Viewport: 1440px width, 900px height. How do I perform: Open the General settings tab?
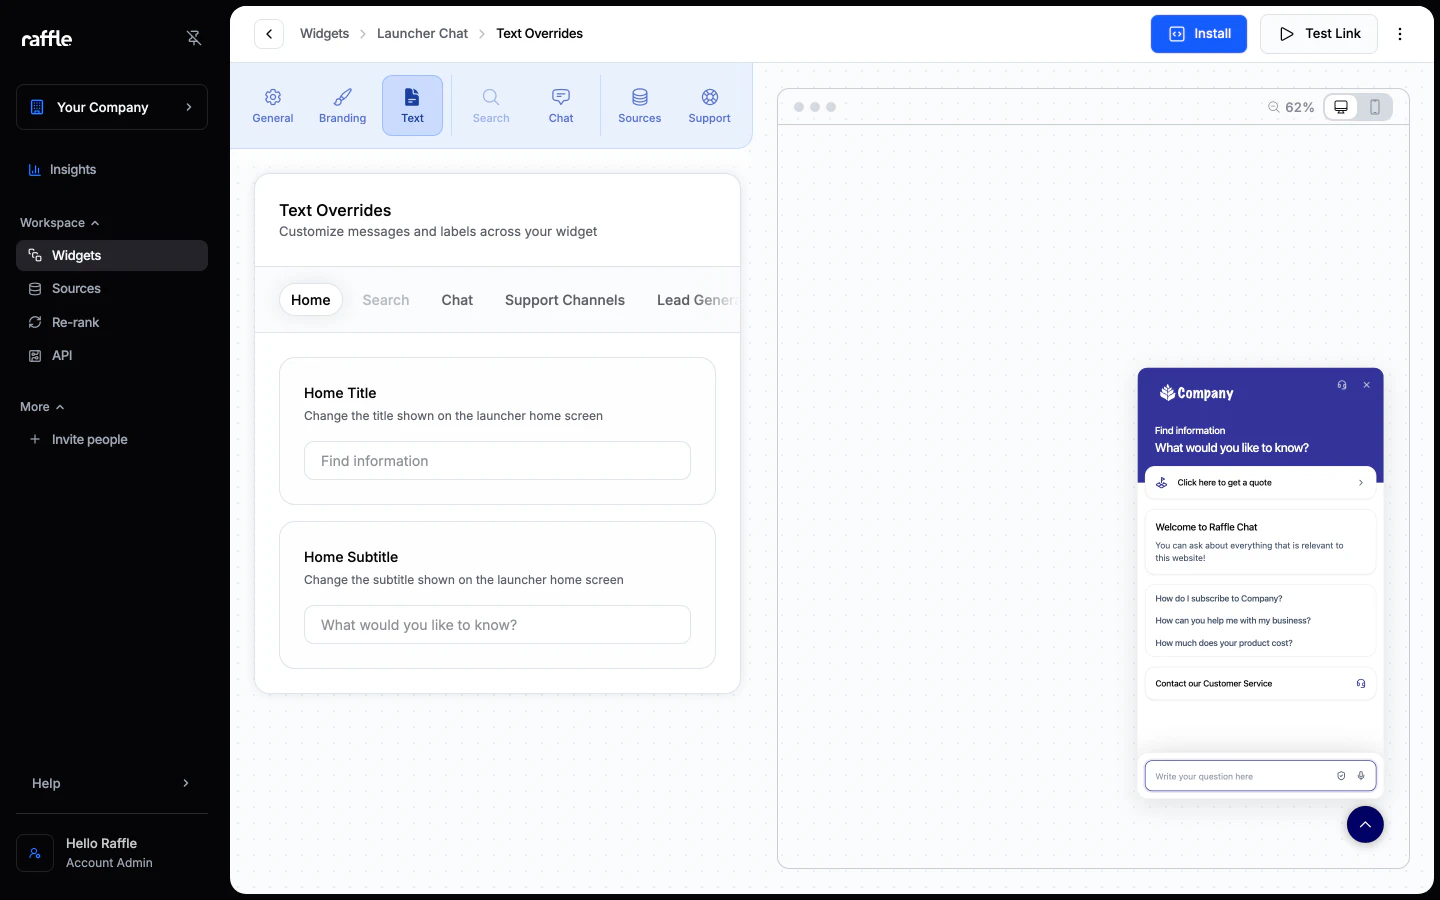(x=273, y=105)
